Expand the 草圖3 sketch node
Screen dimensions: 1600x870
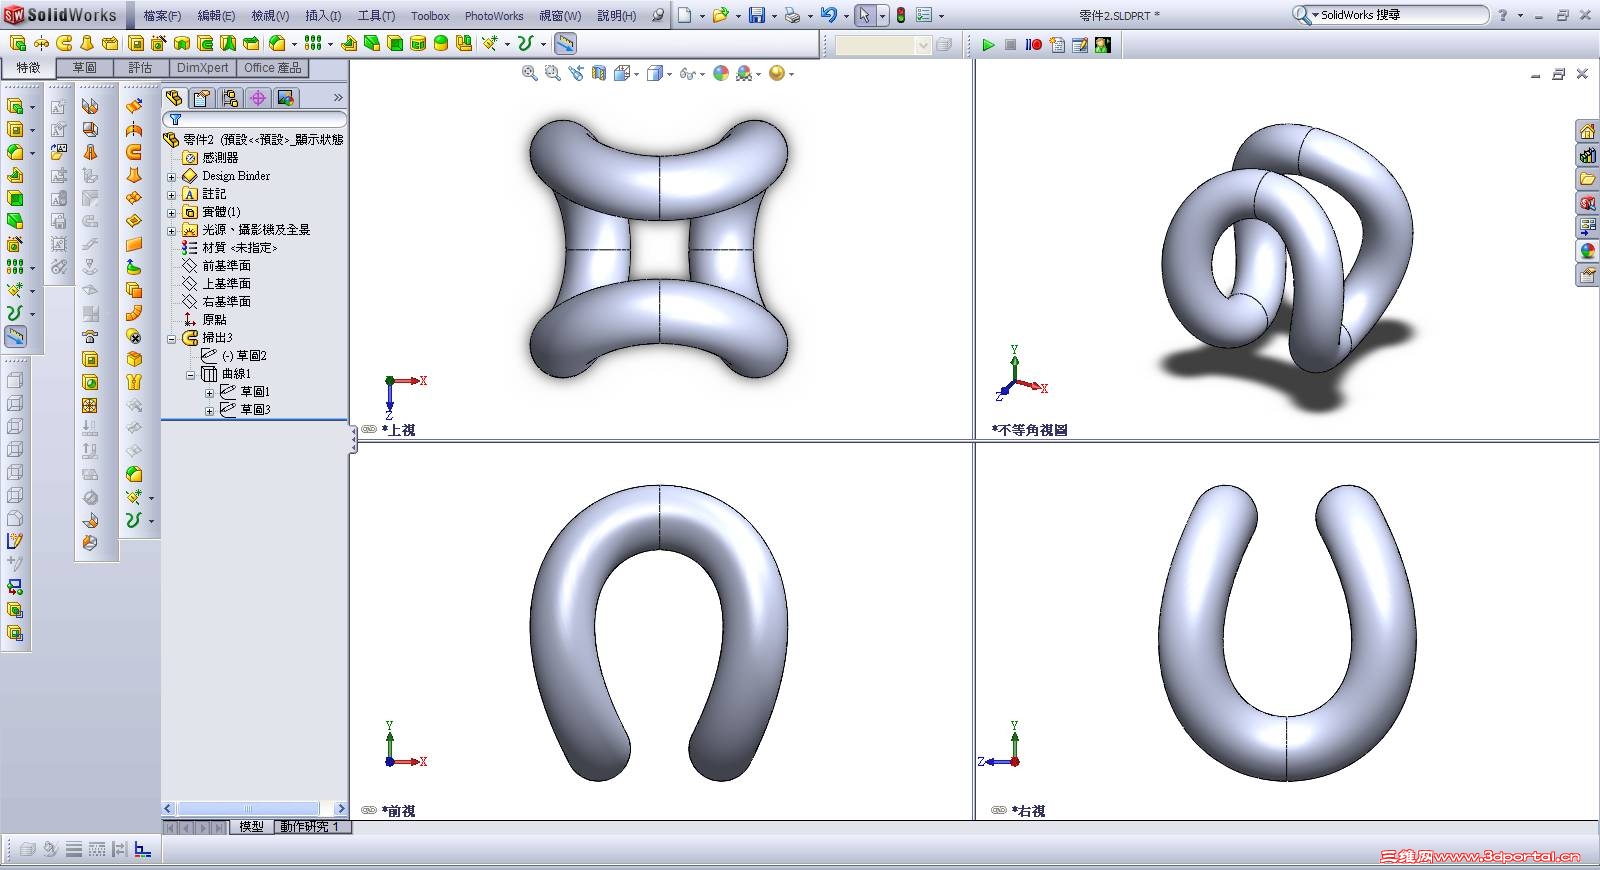[209, 410]
